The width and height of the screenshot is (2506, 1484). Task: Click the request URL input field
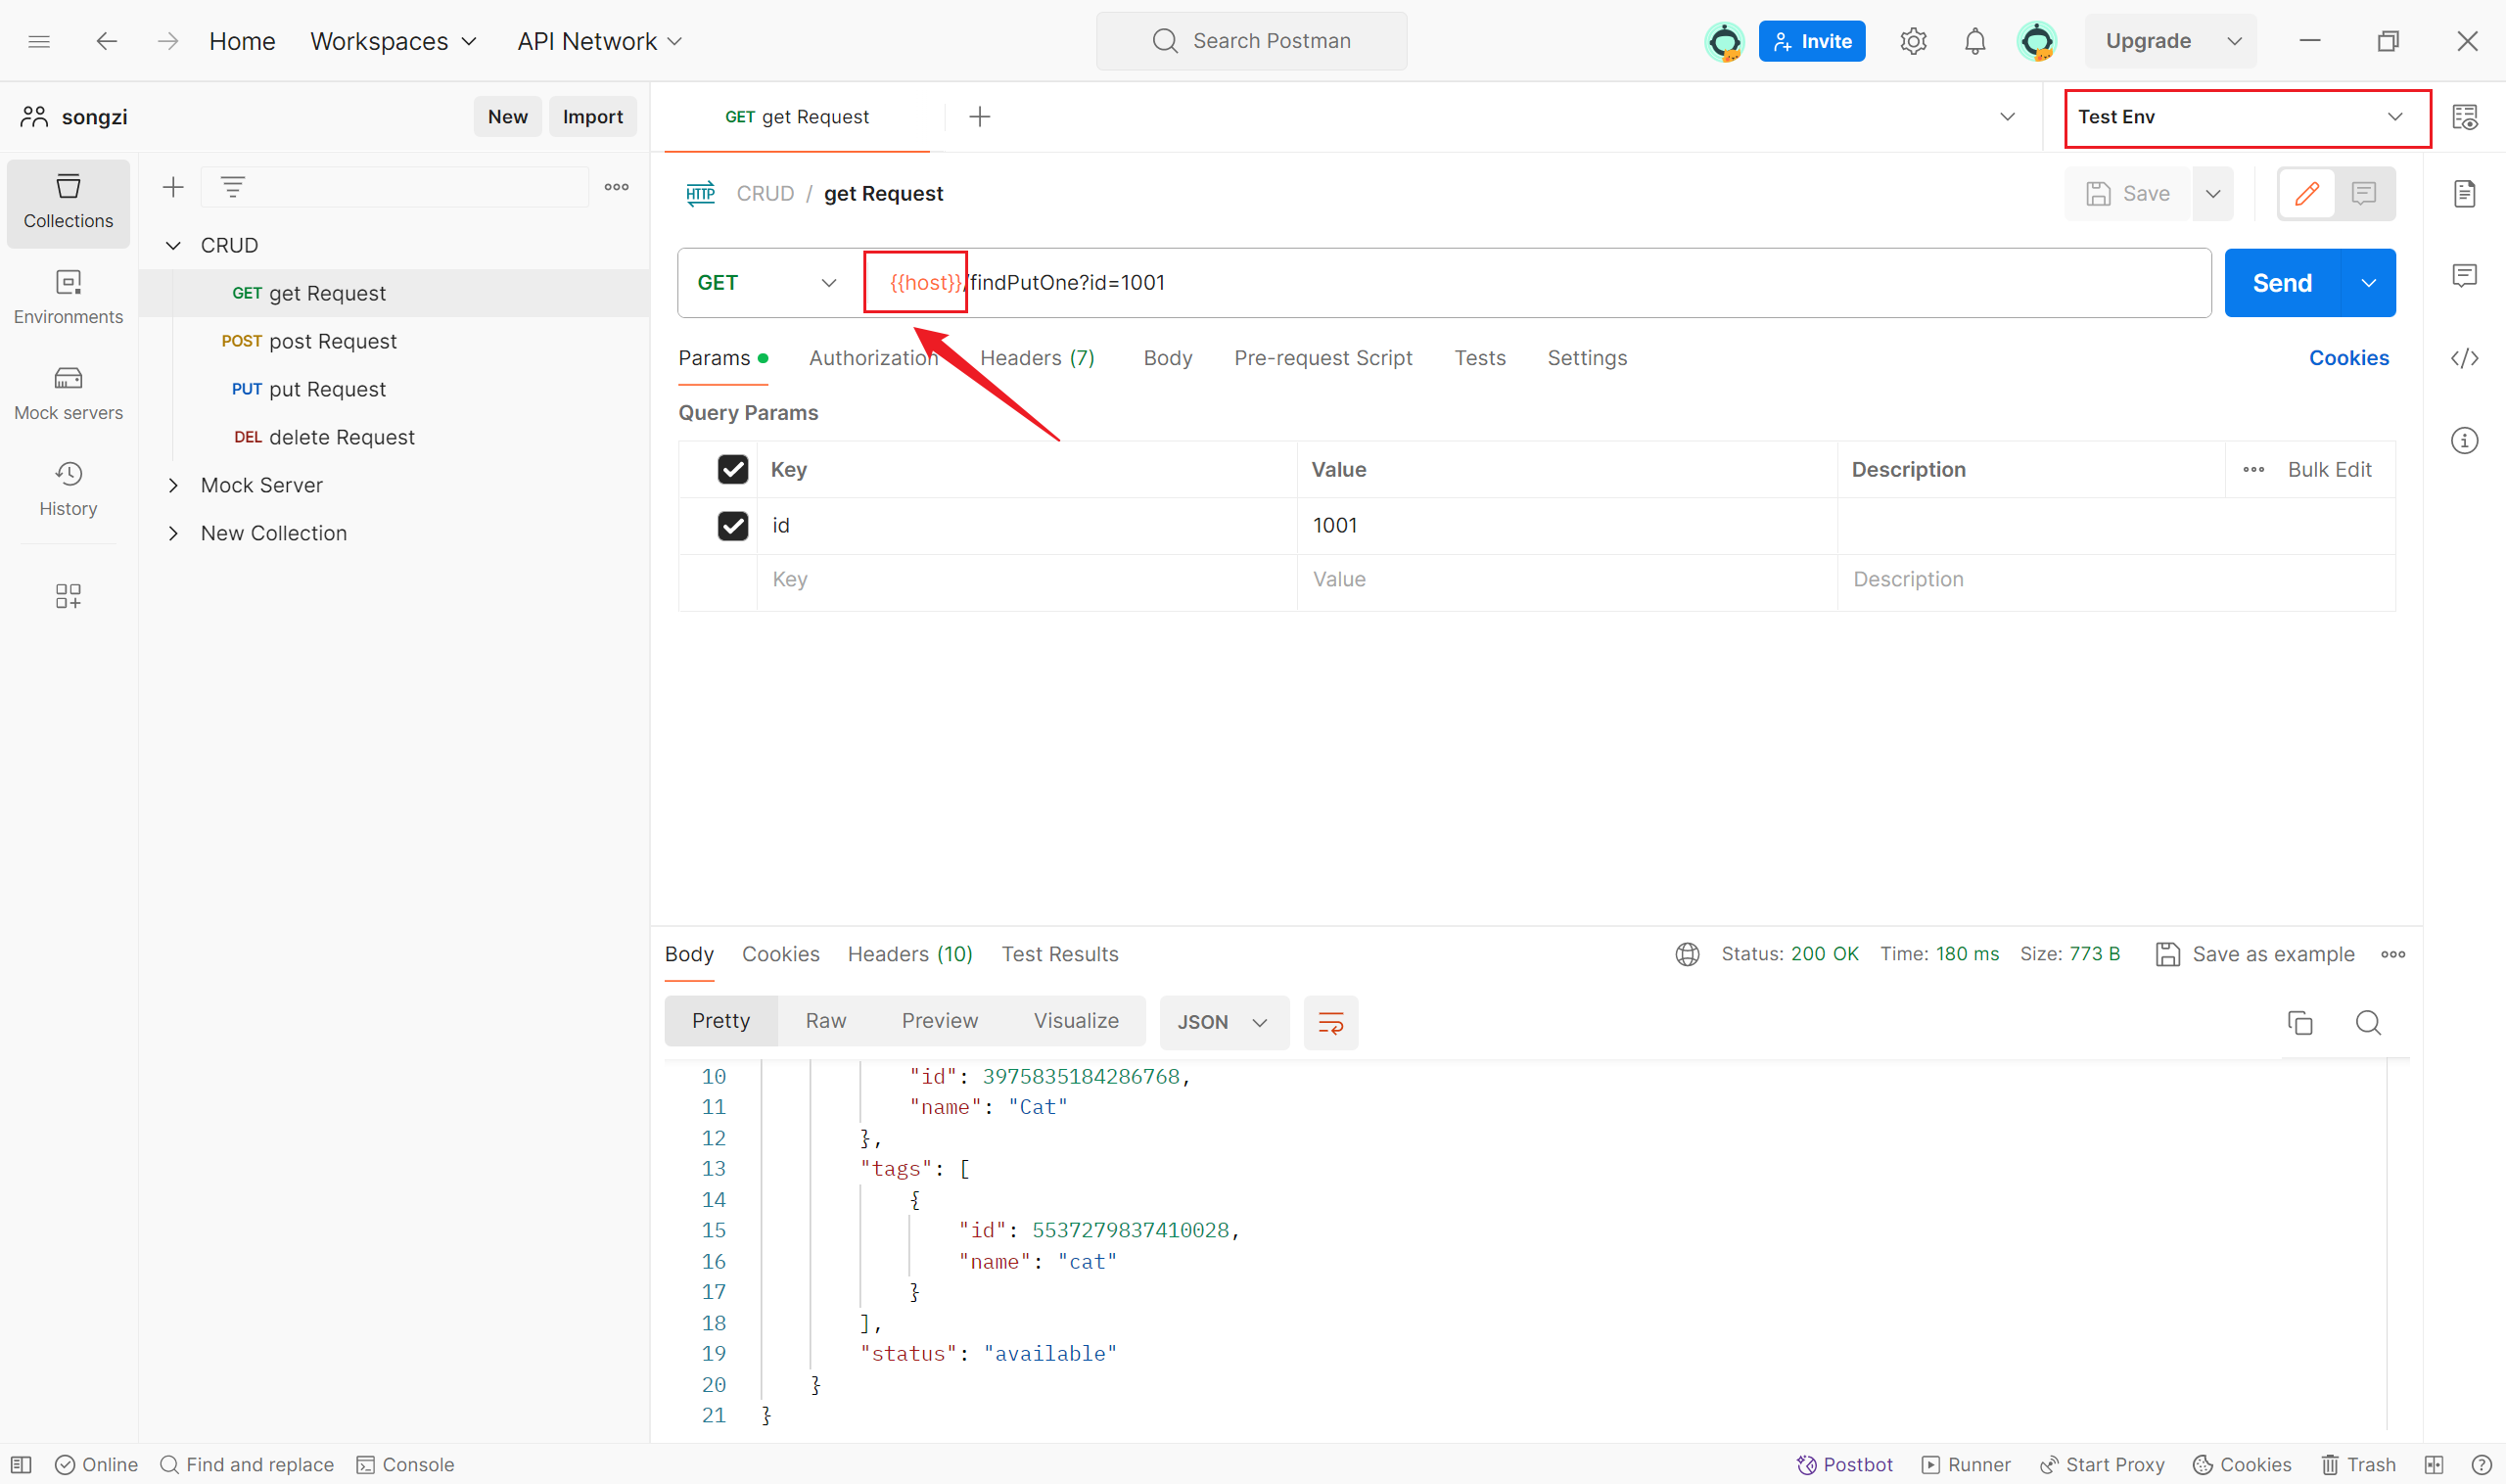[1537, 283]
